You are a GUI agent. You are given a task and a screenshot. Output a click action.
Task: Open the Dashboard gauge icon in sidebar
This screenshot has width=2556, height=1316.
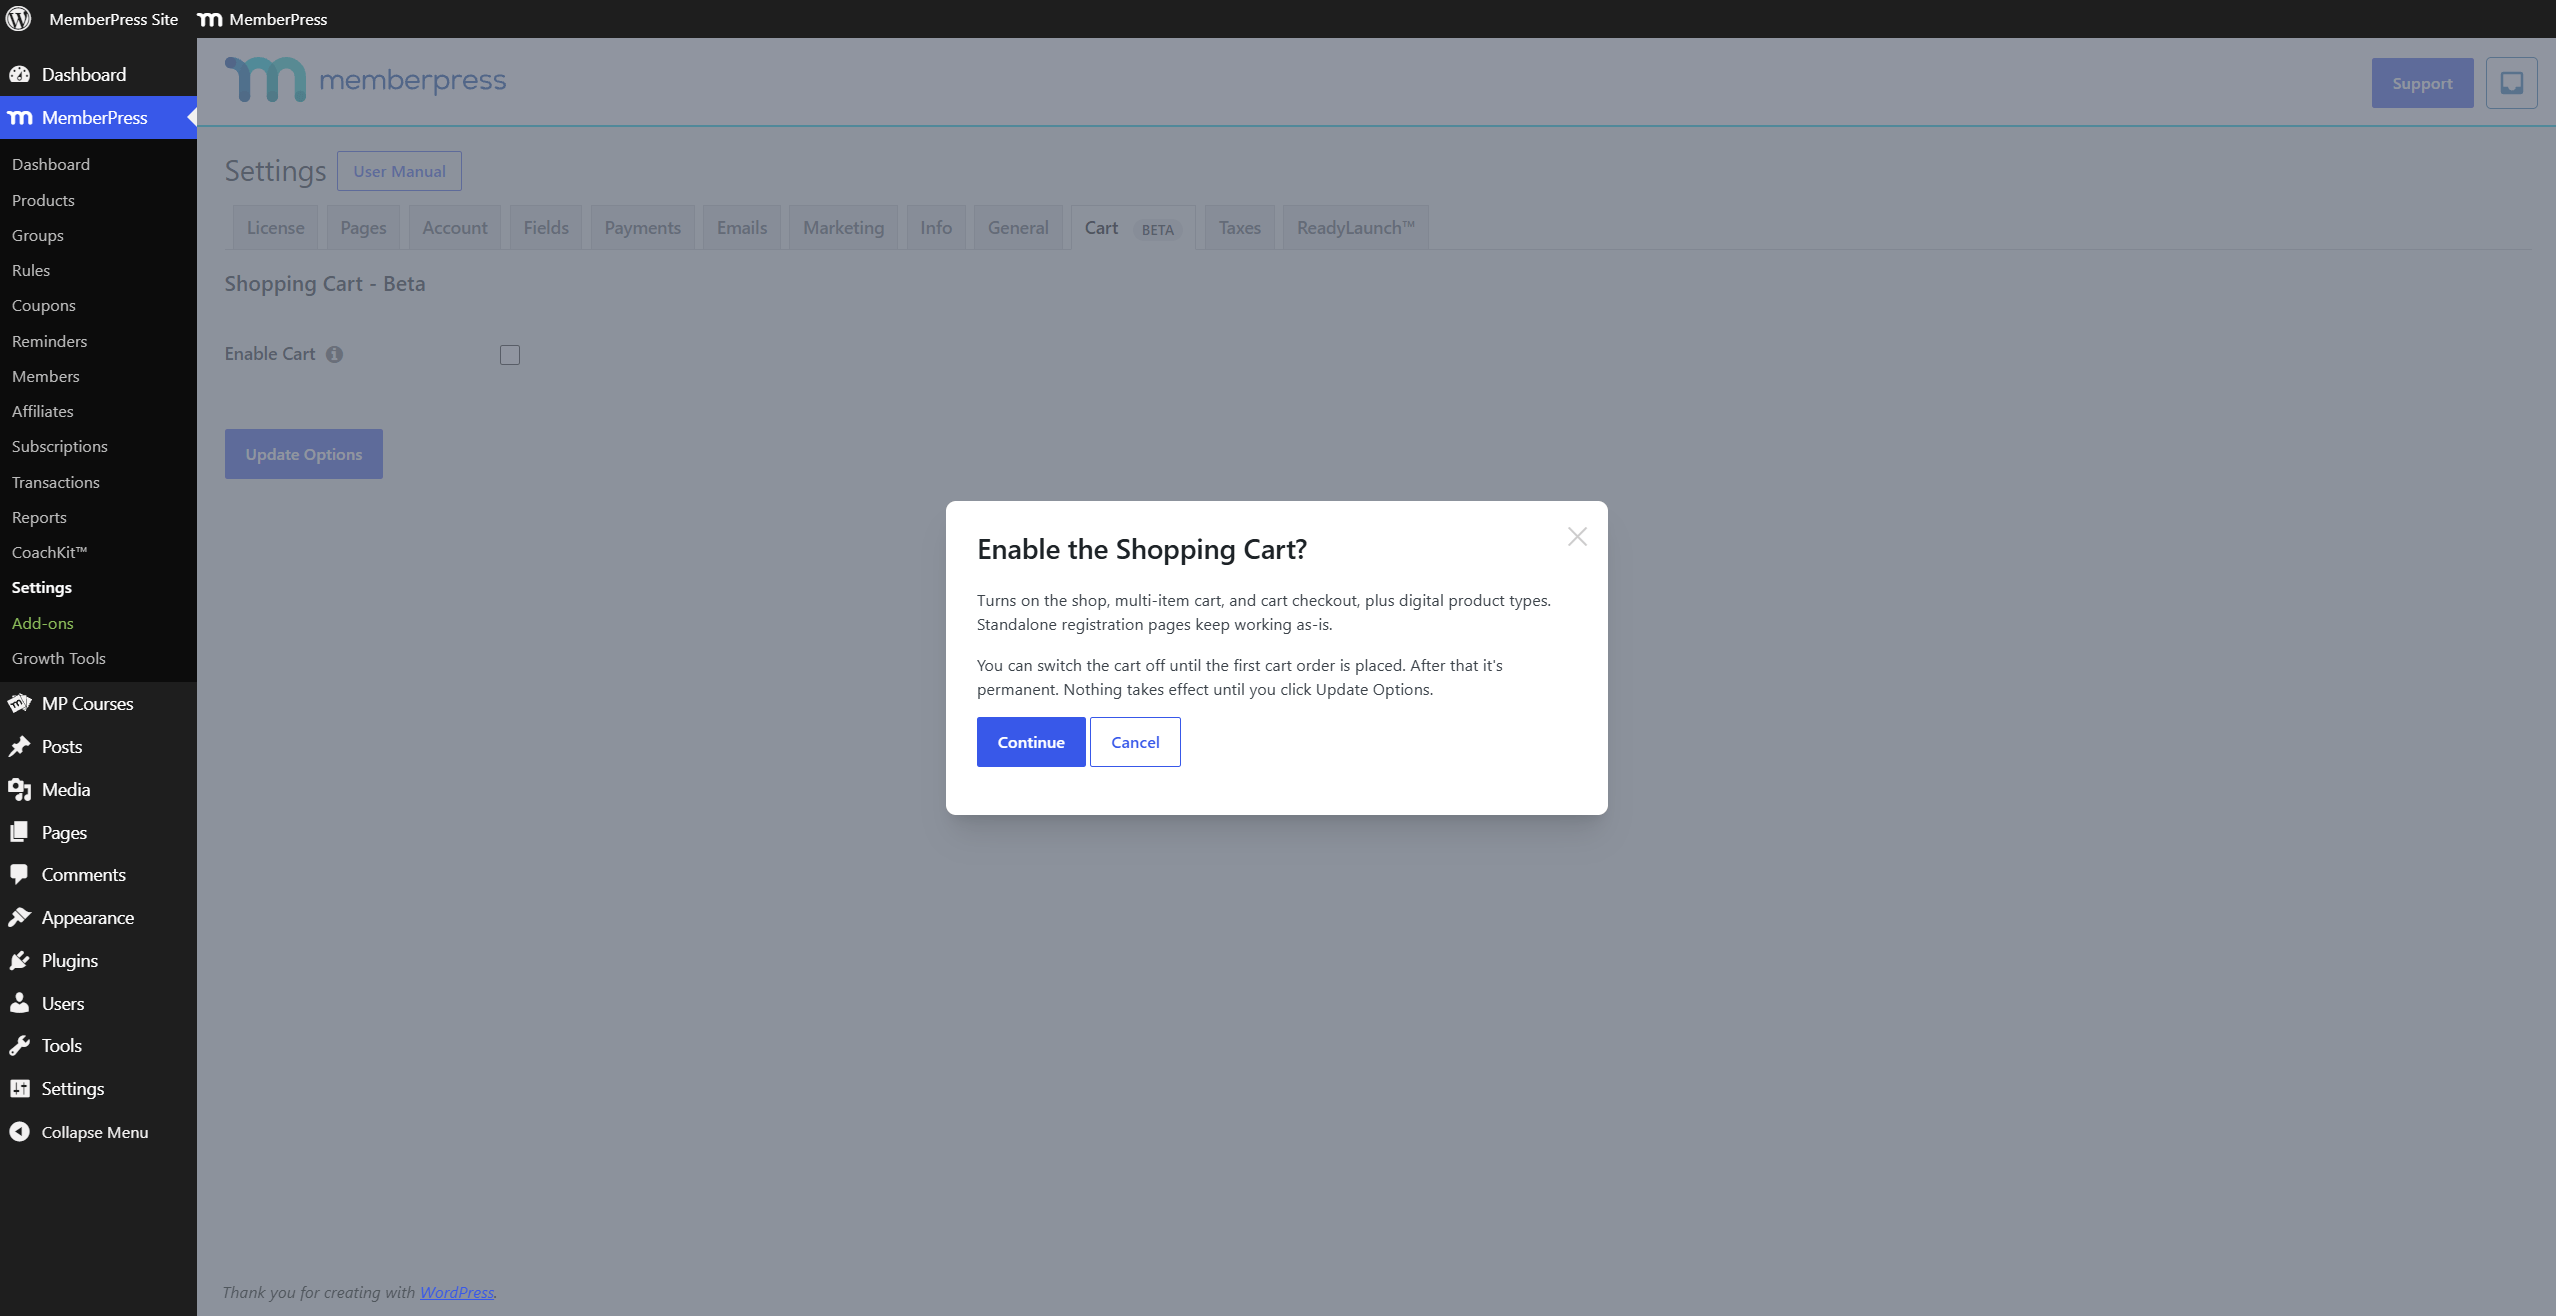coord(19,74)
